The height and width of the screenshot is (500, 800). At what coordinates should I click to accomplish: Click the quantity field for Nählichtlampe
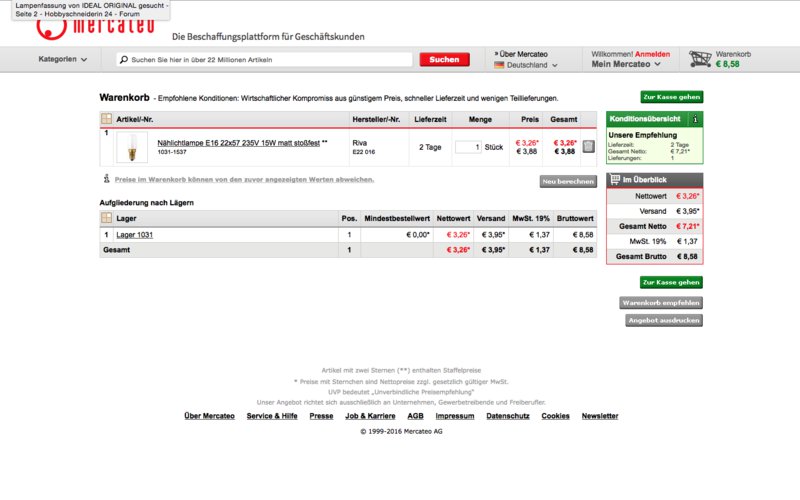click(468, 147)
